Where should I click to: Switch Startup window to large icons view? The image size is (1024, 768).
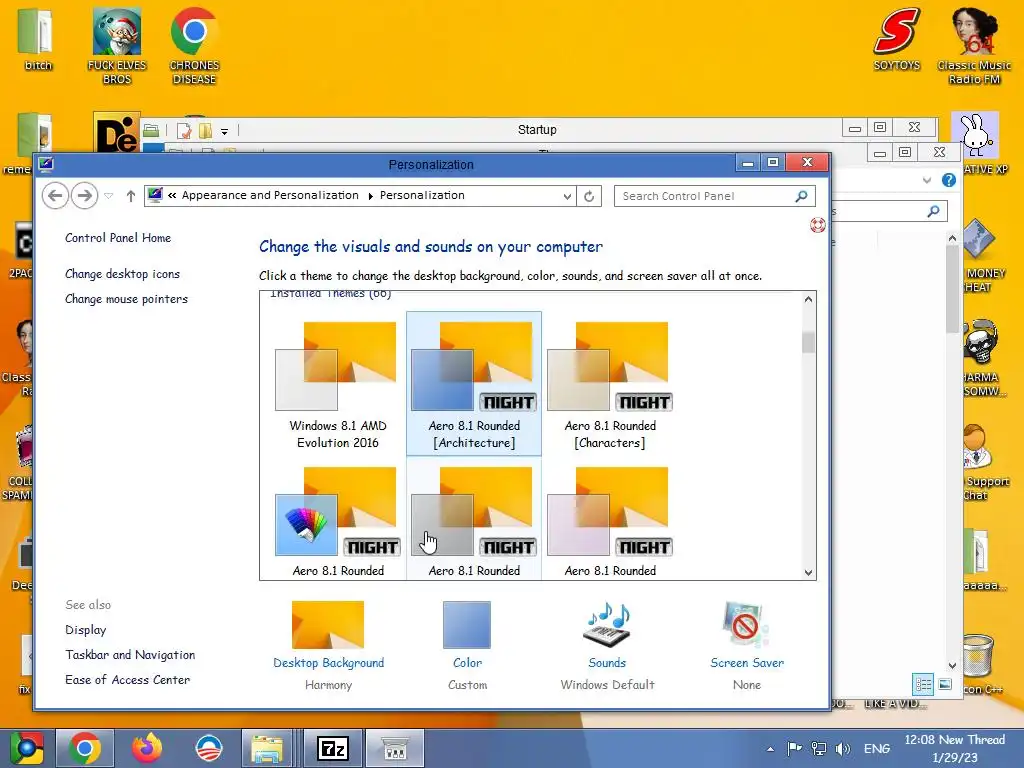[944, 684]
